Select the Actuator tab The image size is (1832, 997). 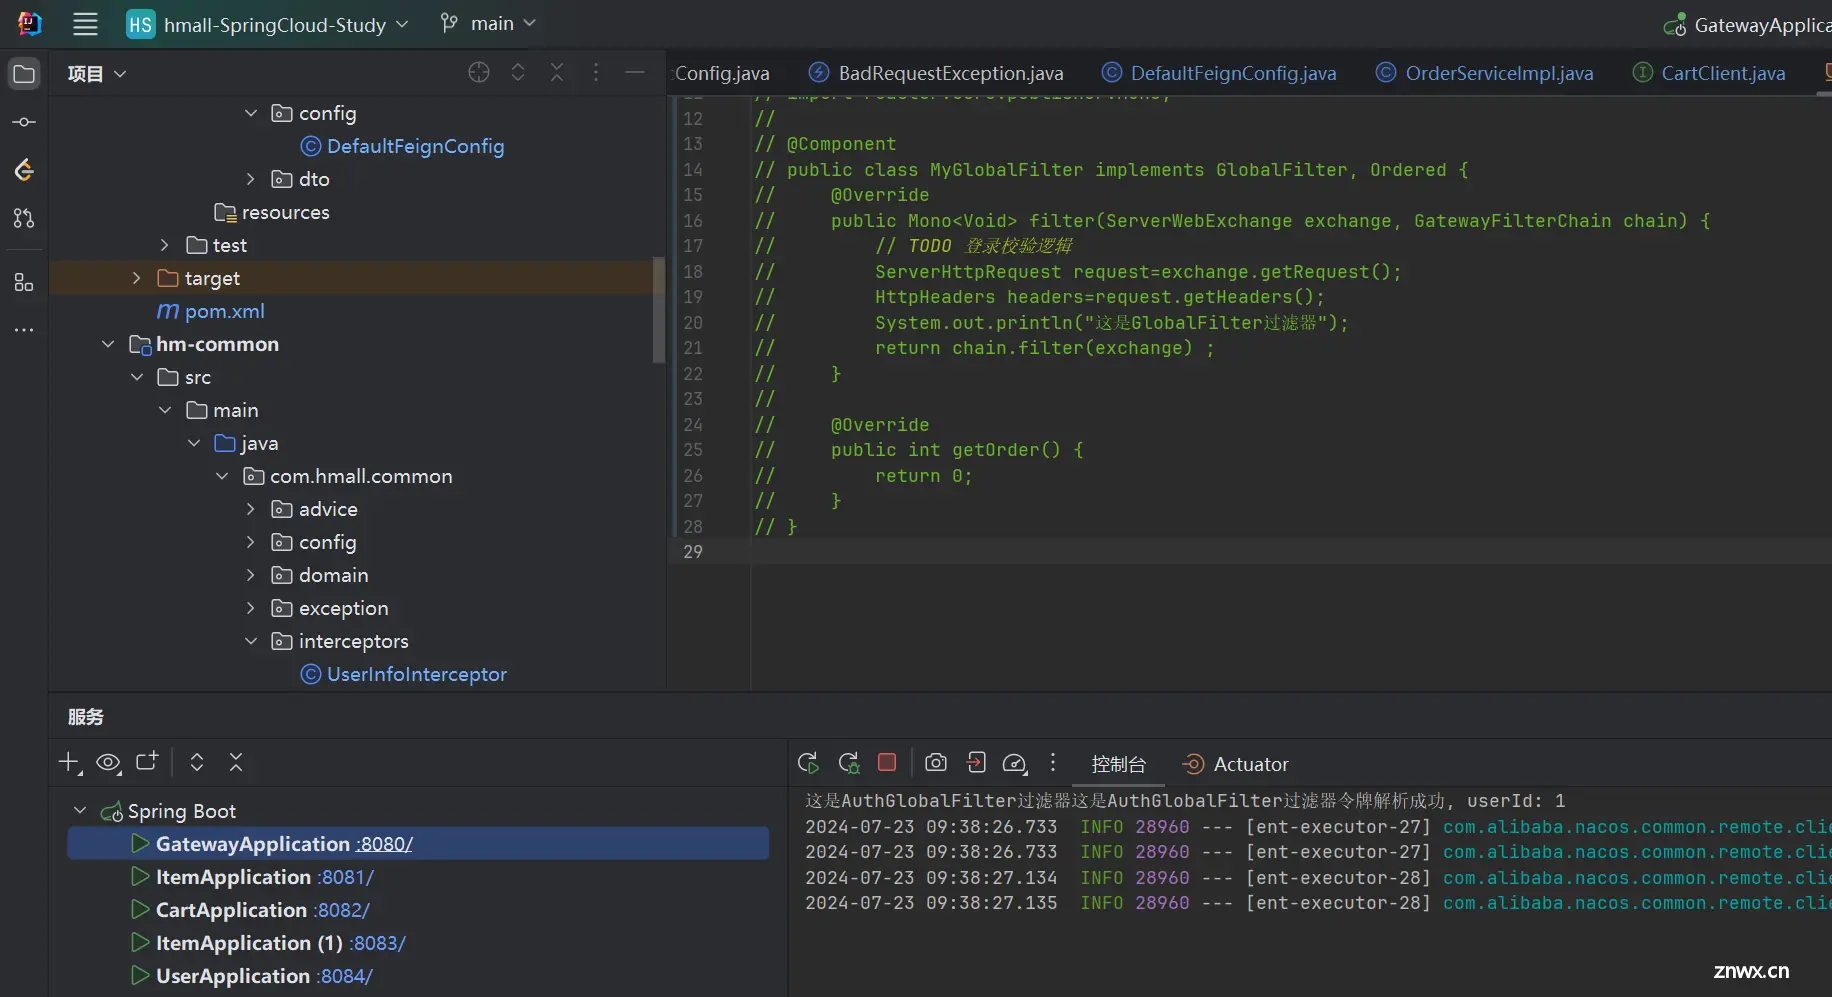tap(1235, 765)
